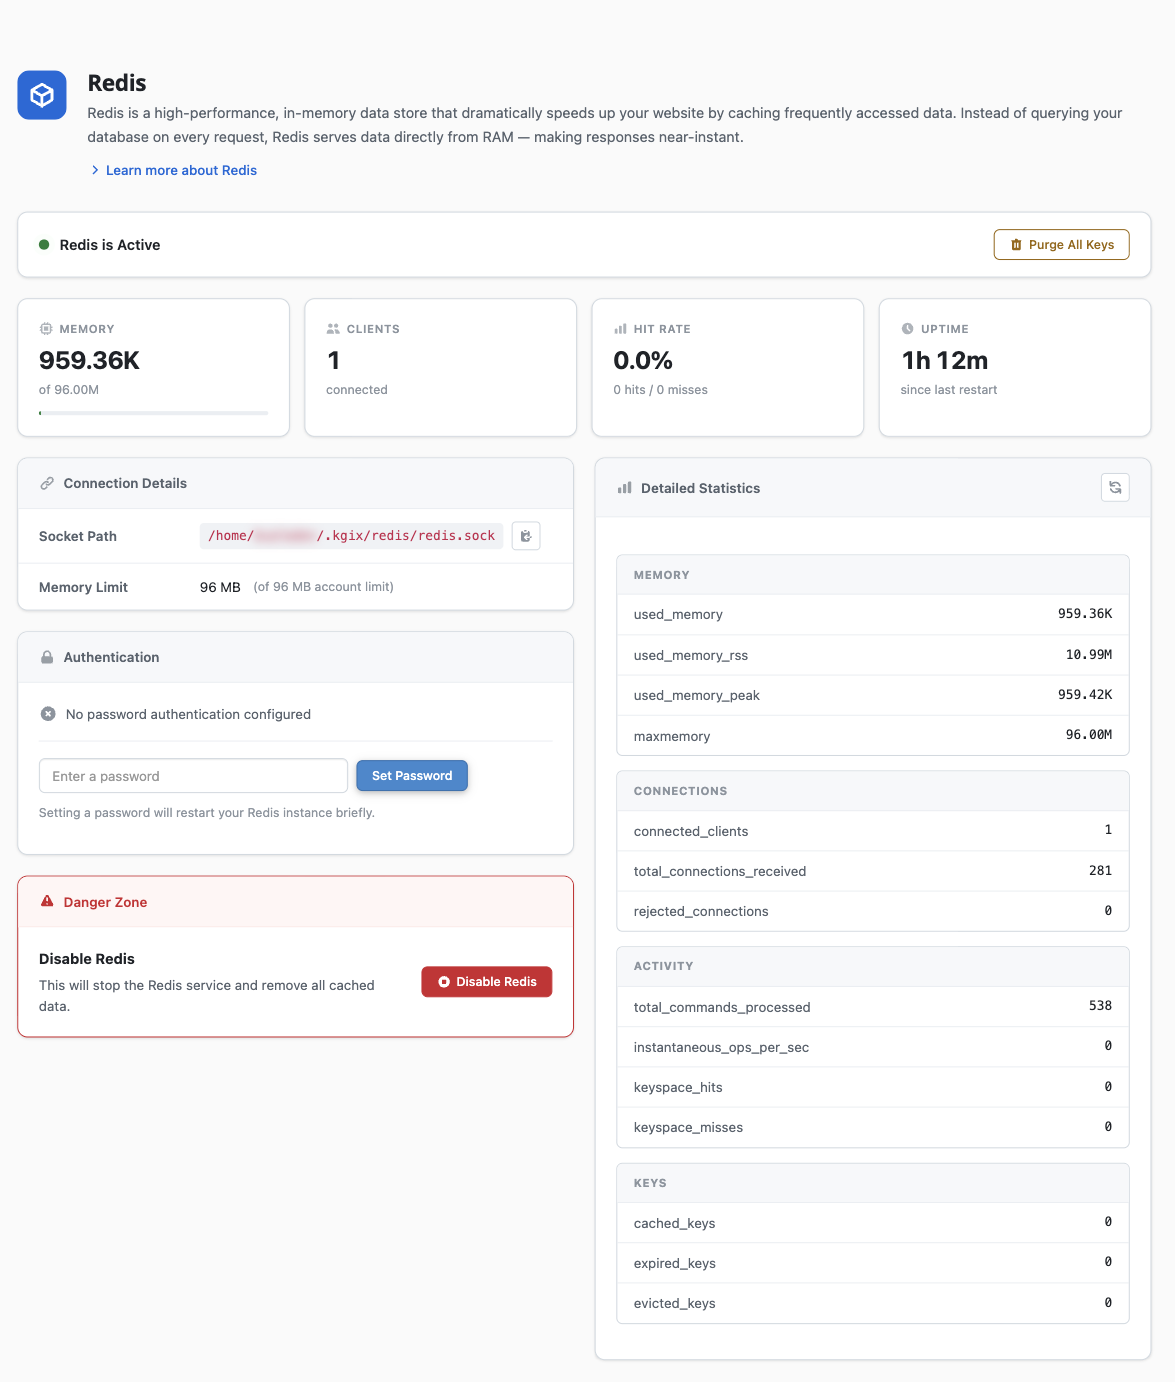Click the keyspace_misses row
Image resolution: width=1175 pixels, height=1382 pixels.
pos(873,1127)
